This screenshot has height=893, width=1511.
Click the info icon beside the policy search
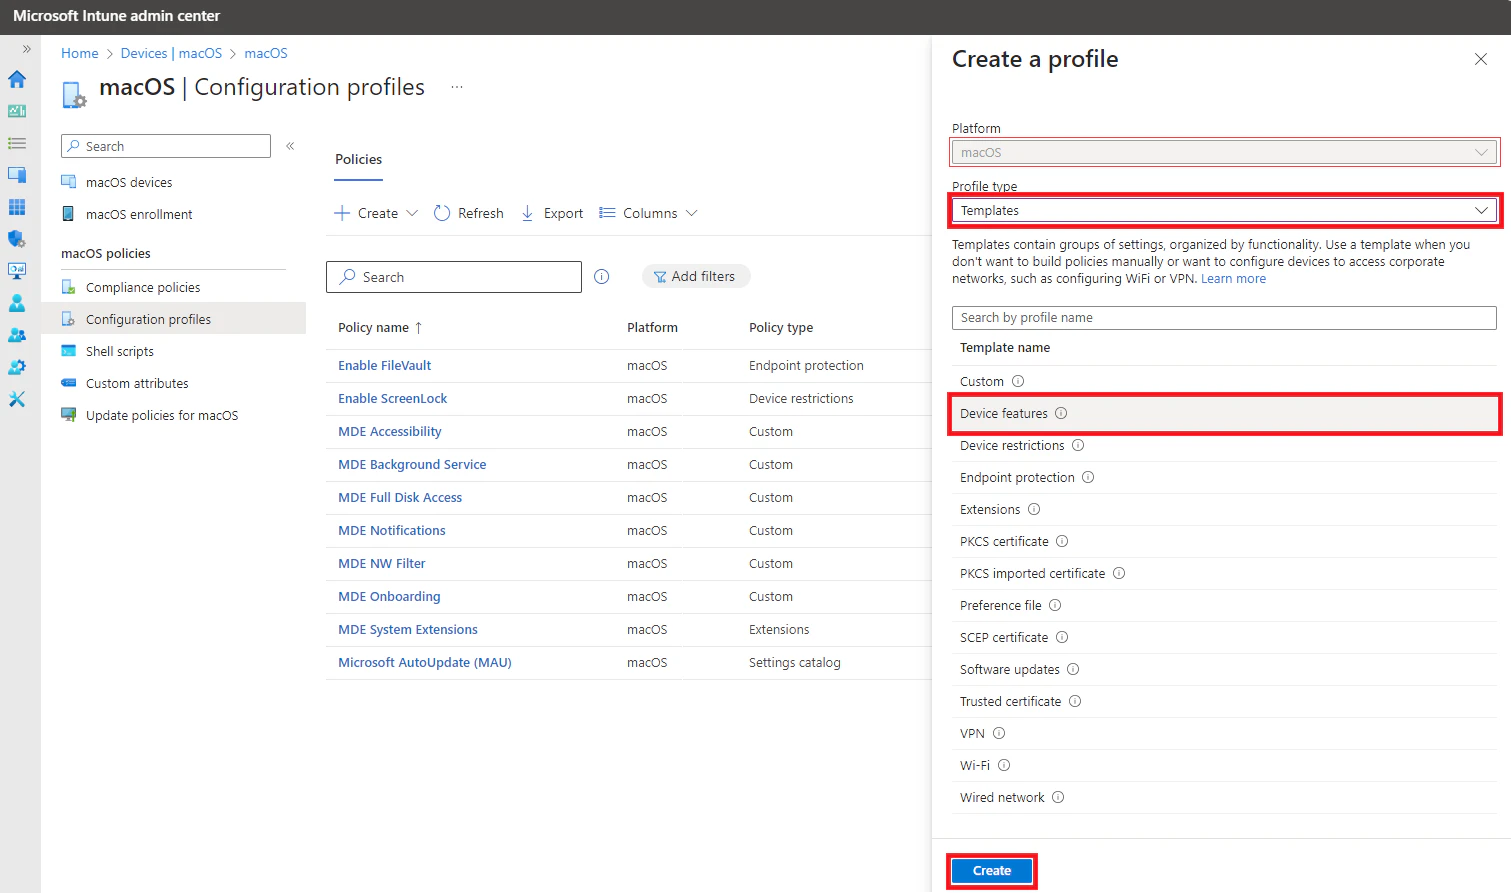coord(602,277)
